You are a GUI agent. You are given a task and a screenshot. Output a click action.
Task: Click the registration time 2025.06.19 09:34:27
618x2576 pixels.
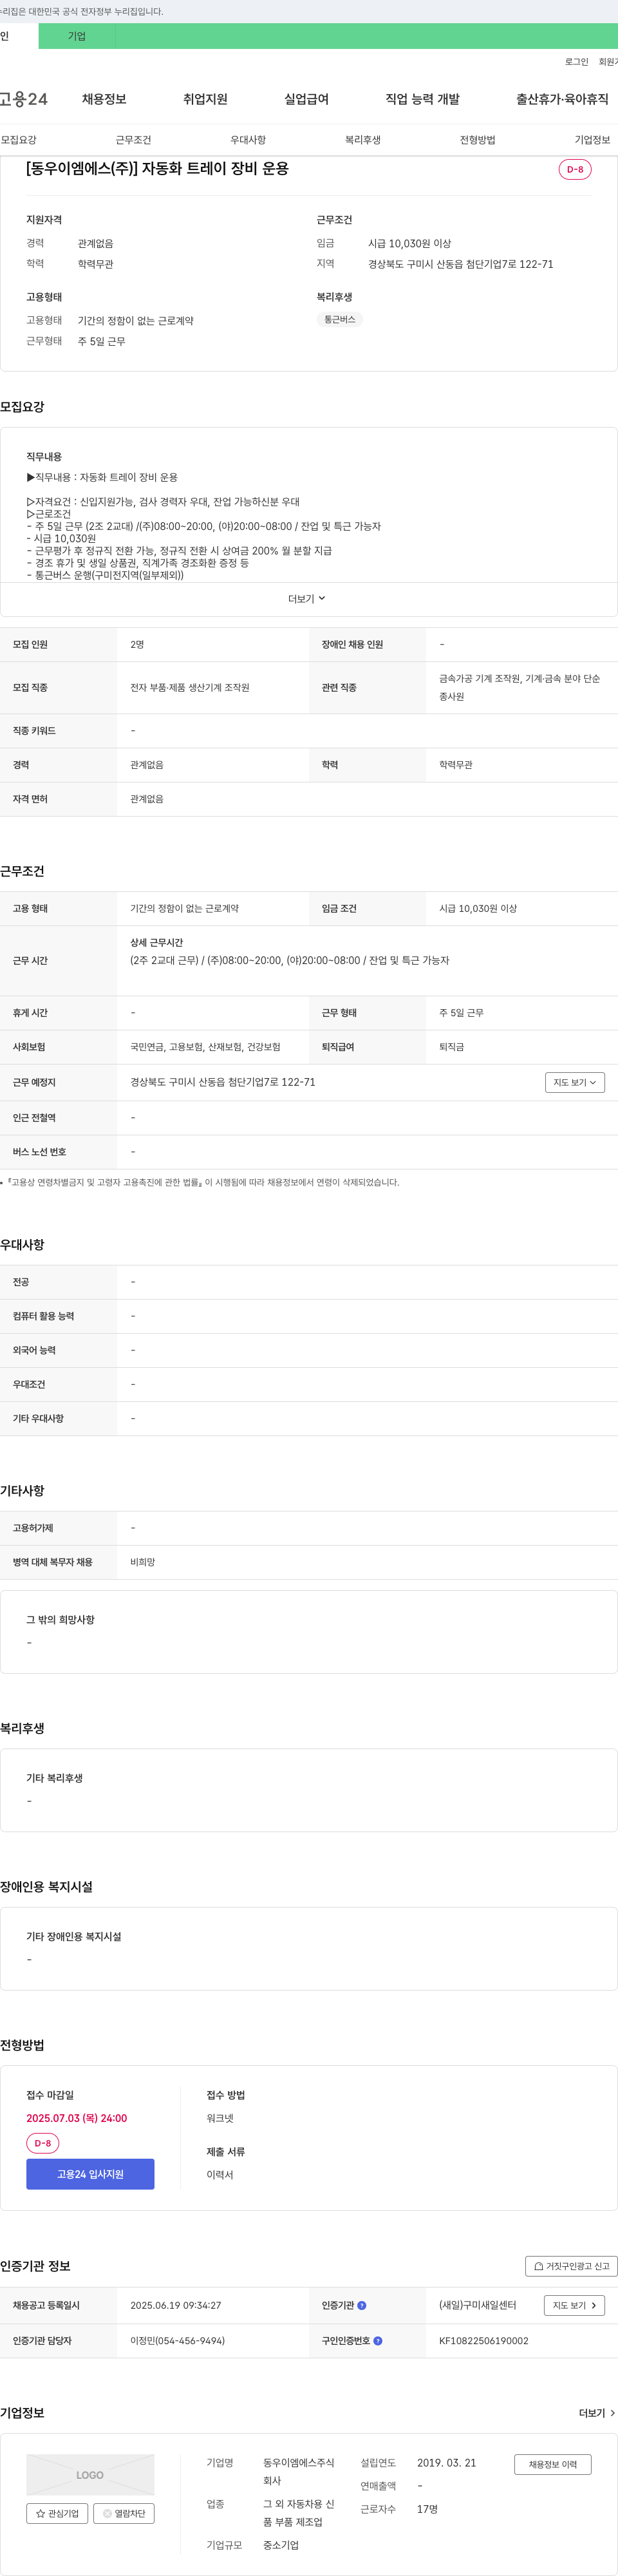176,2305
